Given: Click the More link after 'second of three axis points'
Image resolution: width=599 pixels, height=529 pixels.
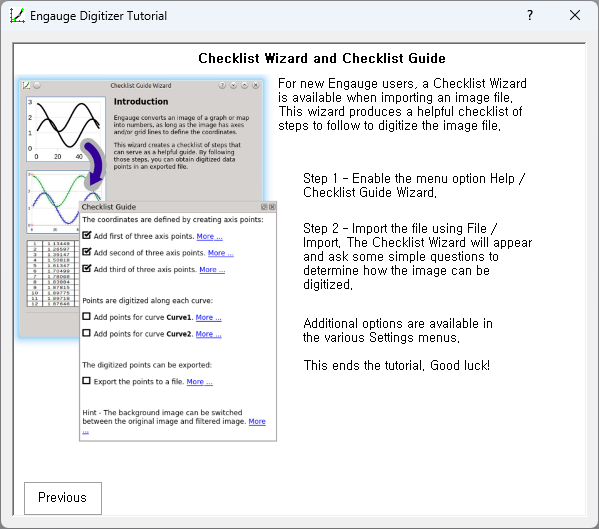Looking at the screenshot, I should pyautogui.click(x=220, y=253).
